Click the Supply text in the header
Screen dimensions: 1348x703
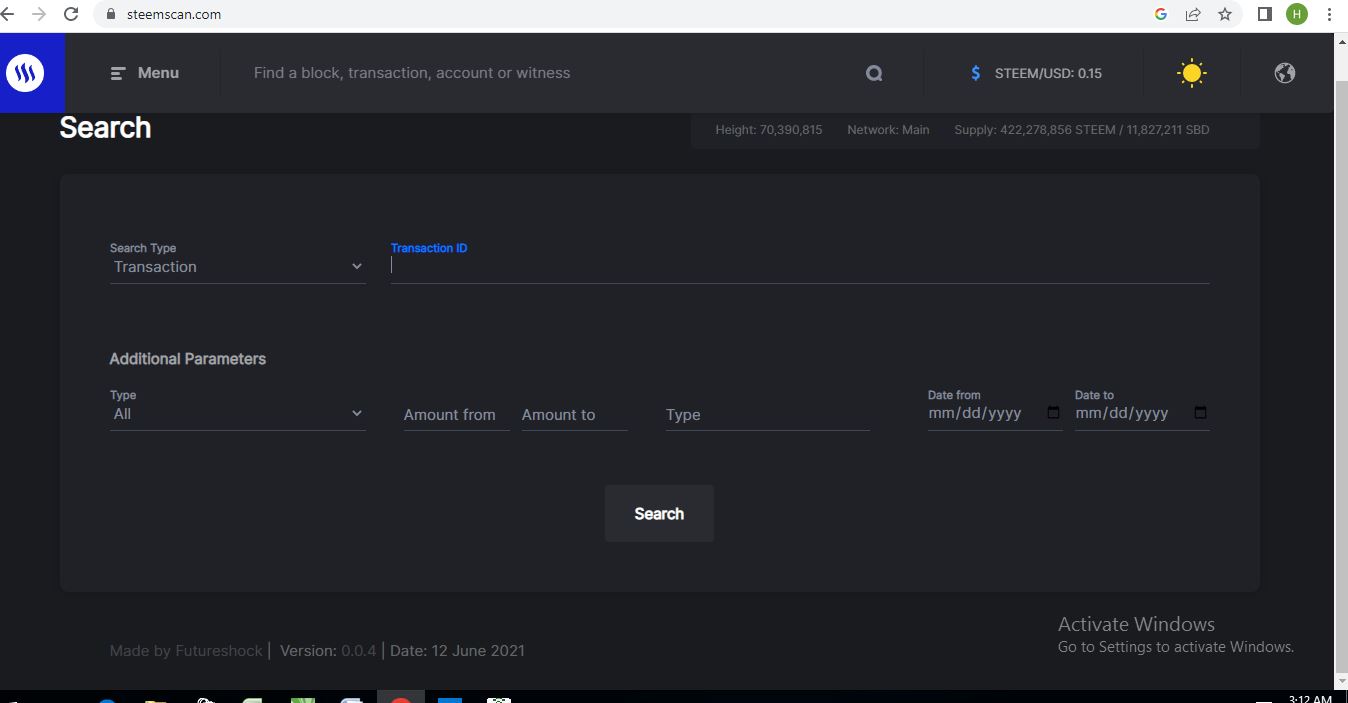coord(1082,130)
